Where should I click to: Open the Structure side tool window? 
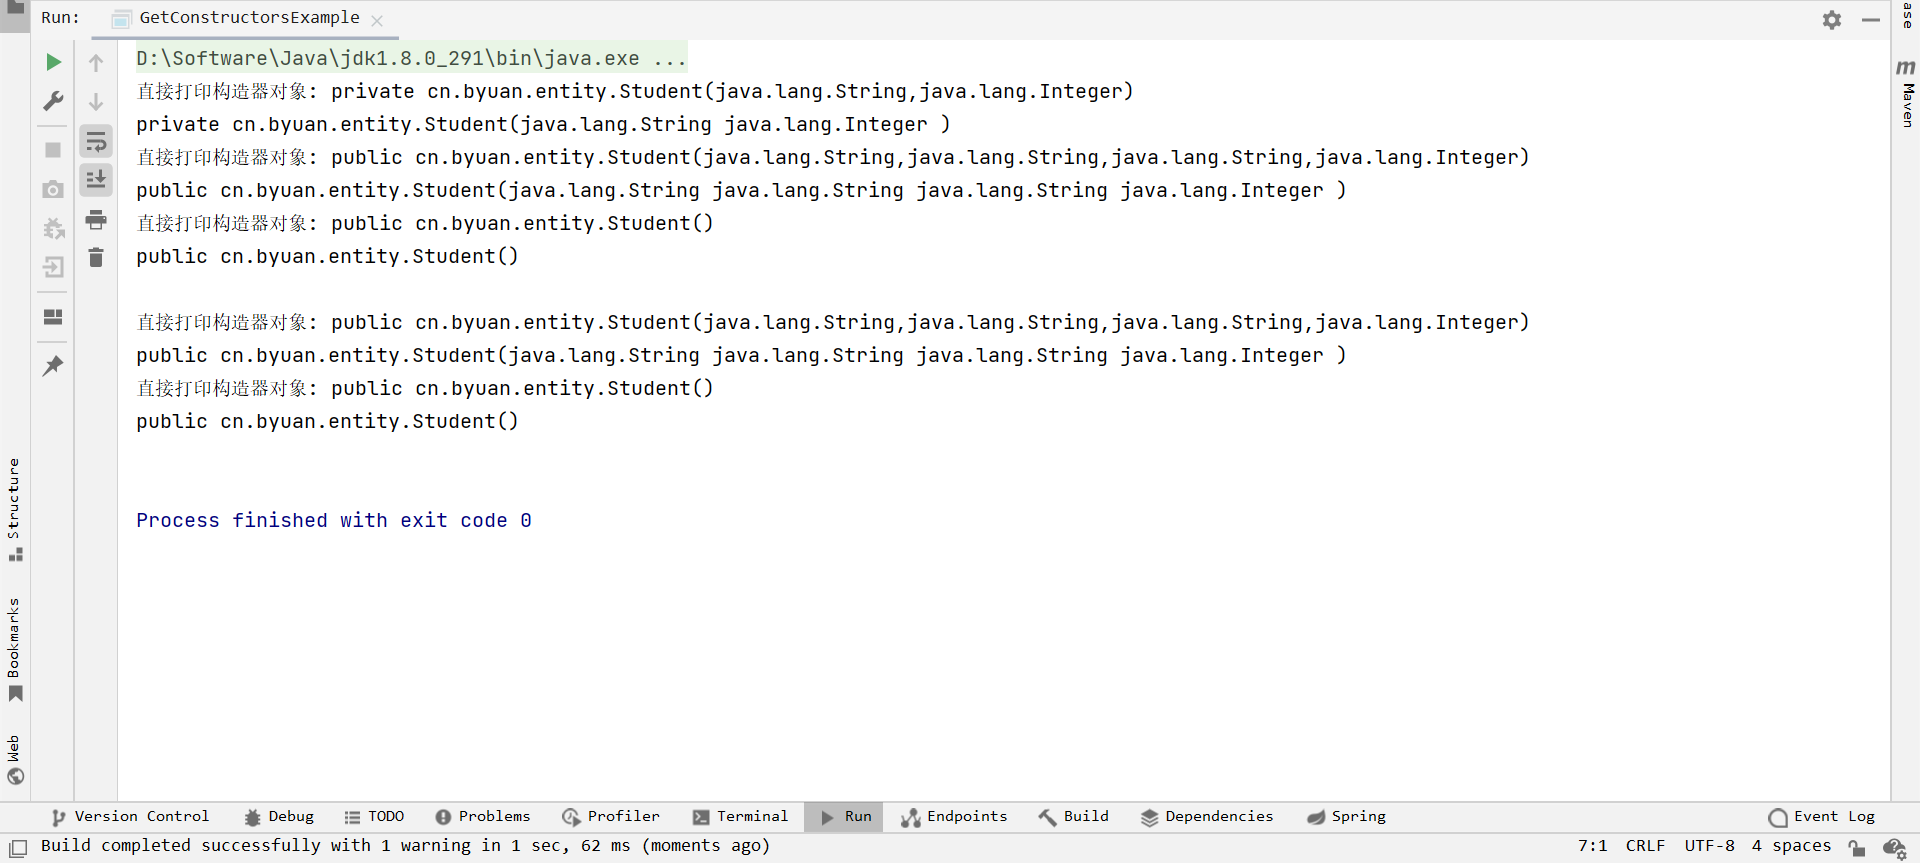[x=14, y=510]
